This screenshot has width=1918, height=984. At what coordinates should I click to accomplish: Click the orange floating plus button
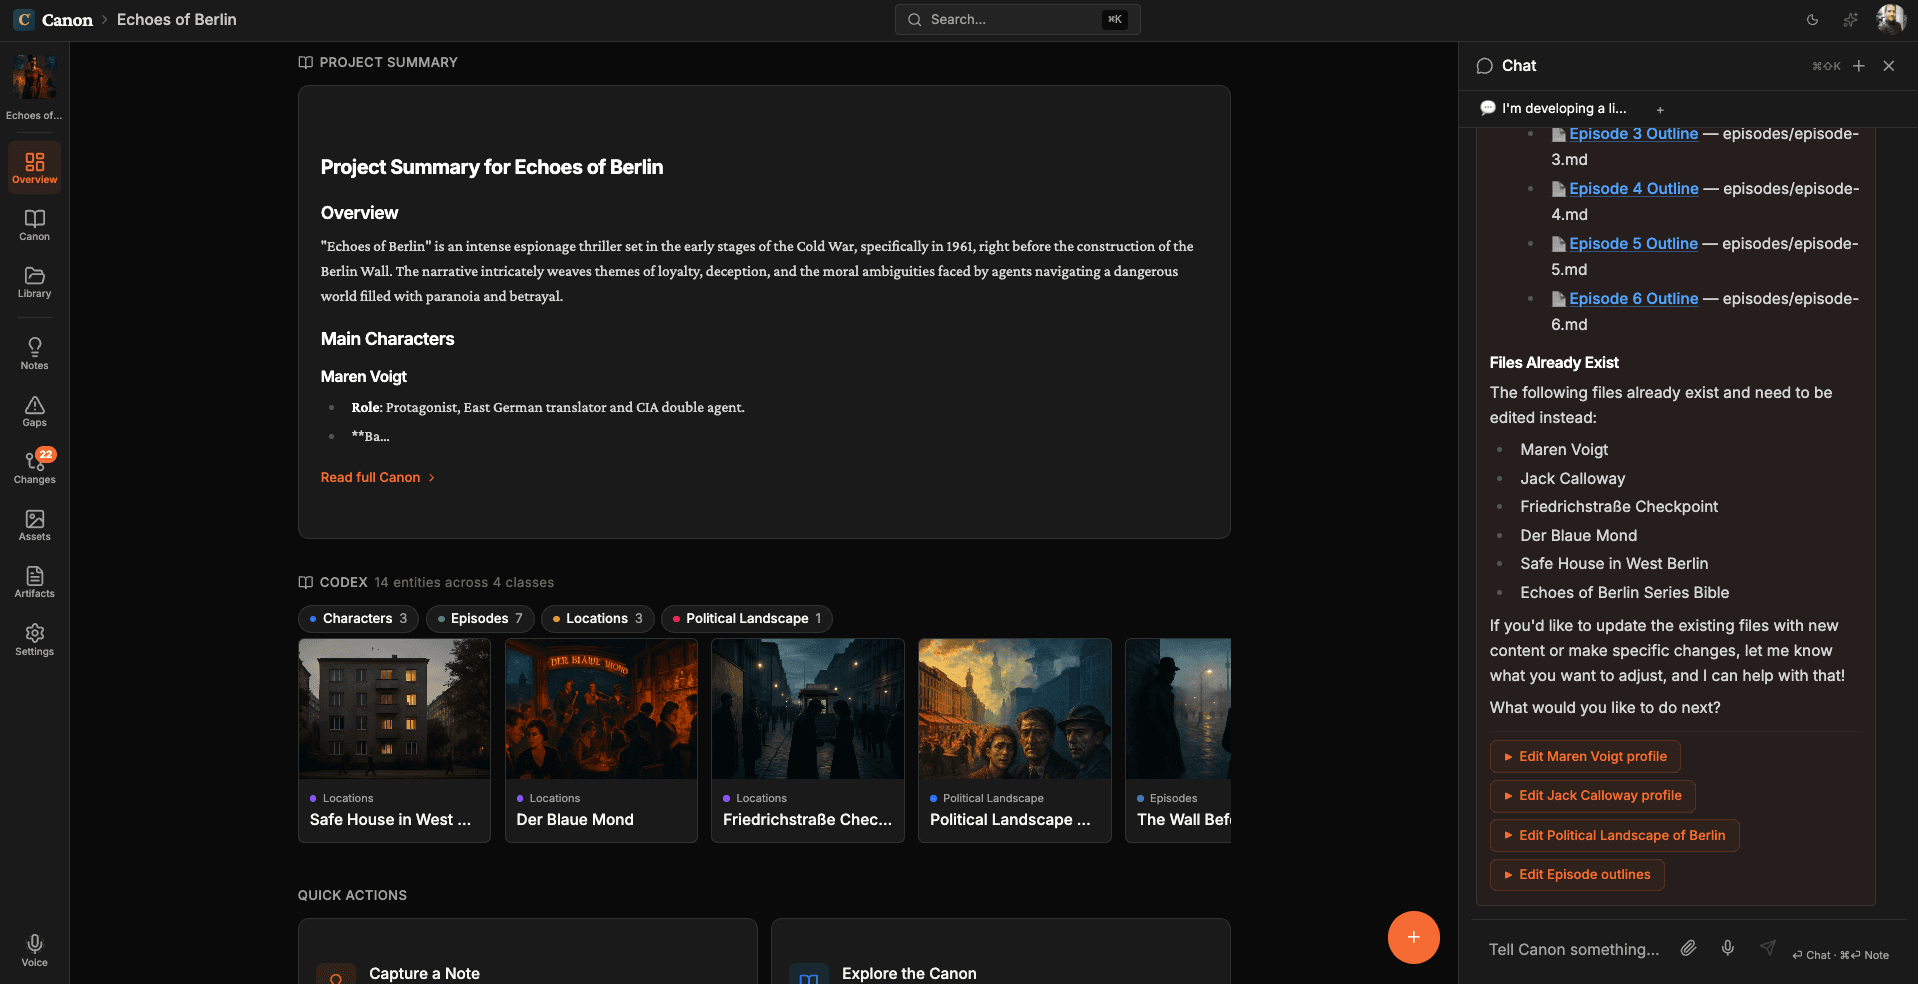pyautogui.click(x=1414, y=937)
